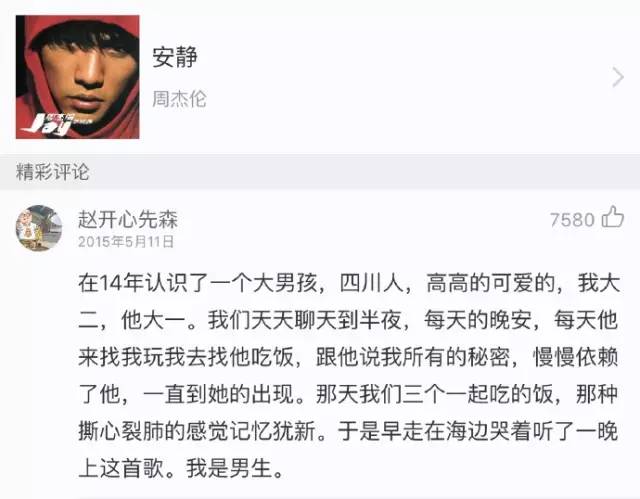Screen dimensions: 640x499
Task: Tap comment line starting 二，他大一
Action: pyautogui.click(x=349, y=320)
